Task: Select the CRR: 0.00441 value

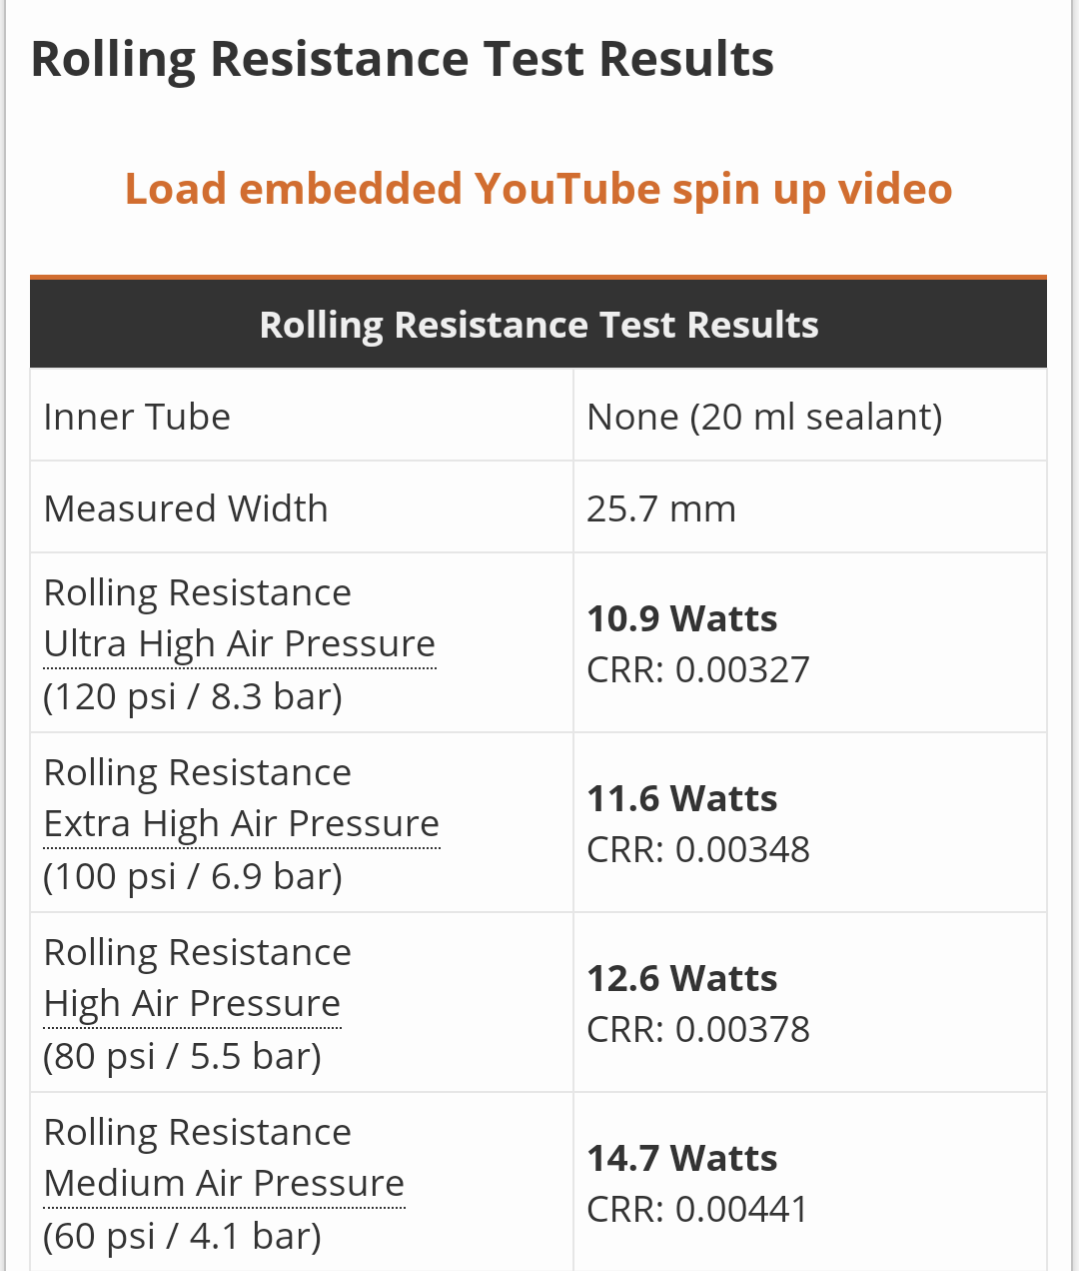Action: point(696,1209)
